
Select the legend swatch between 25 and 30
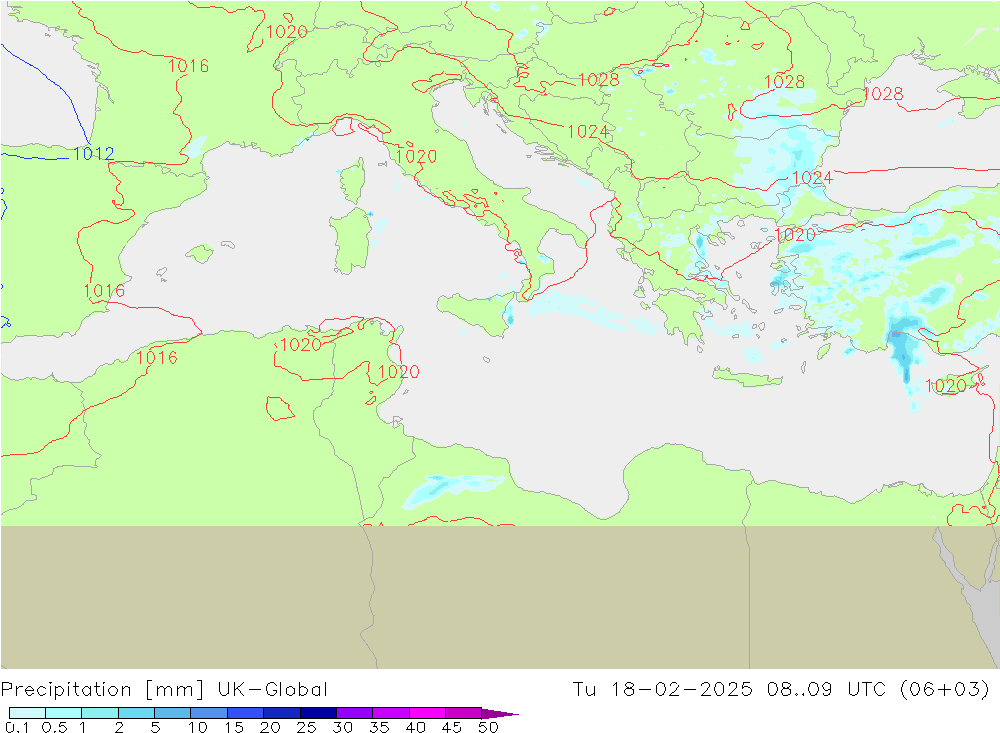318,713
